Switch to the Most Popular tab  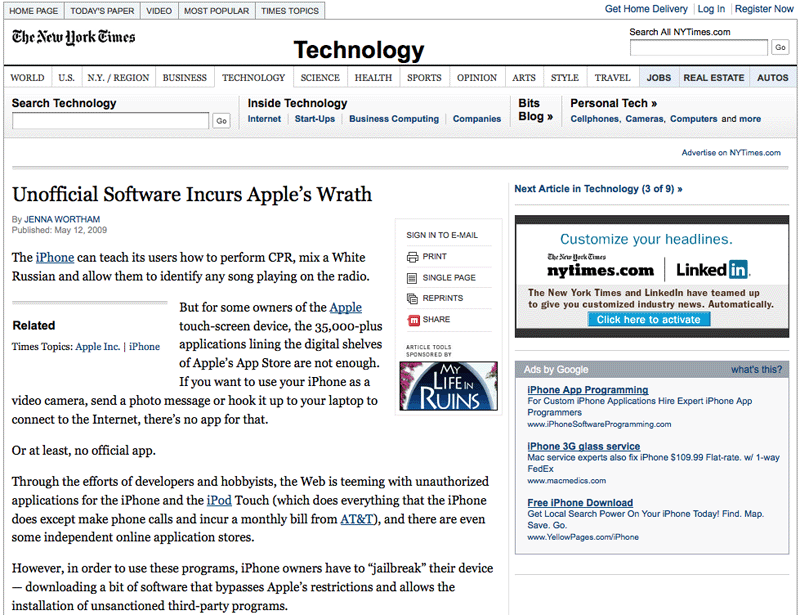(216, 11)
